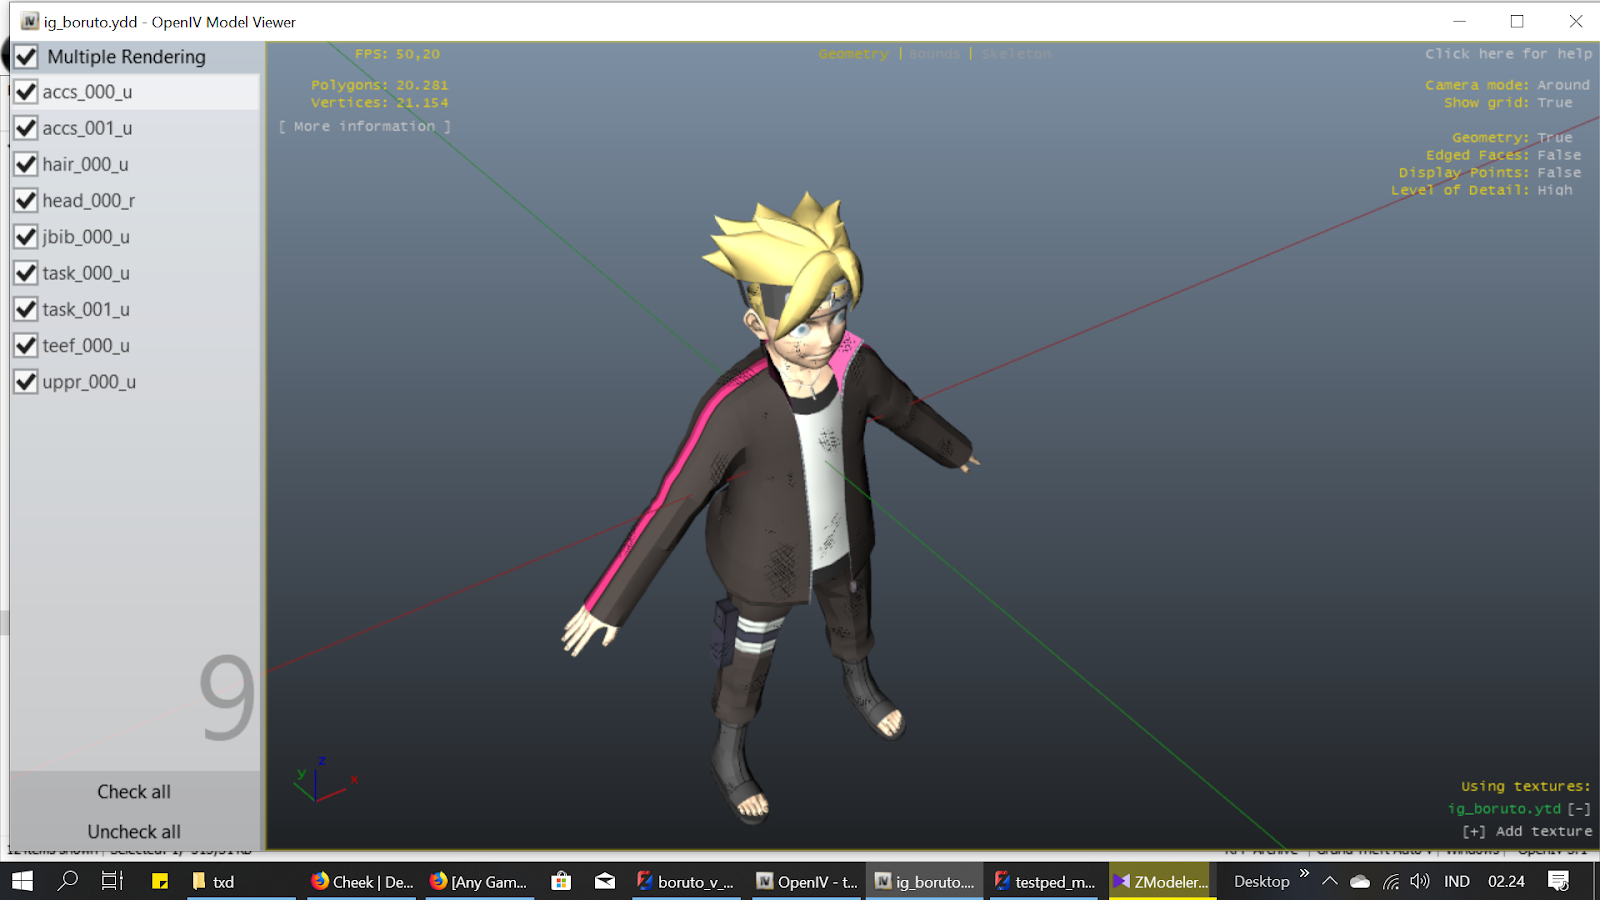The height and width of the screenshot is (900, 1600).
Task: Minimize the OpenIV Model Viewer window
Action: coord(1459,21)
